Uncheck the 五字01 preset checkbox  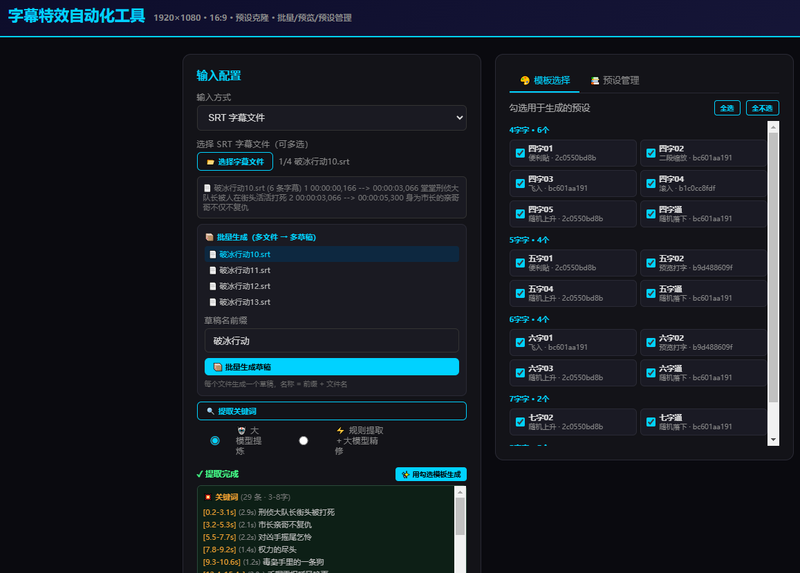pyautogui.click(x=520, y=263)
